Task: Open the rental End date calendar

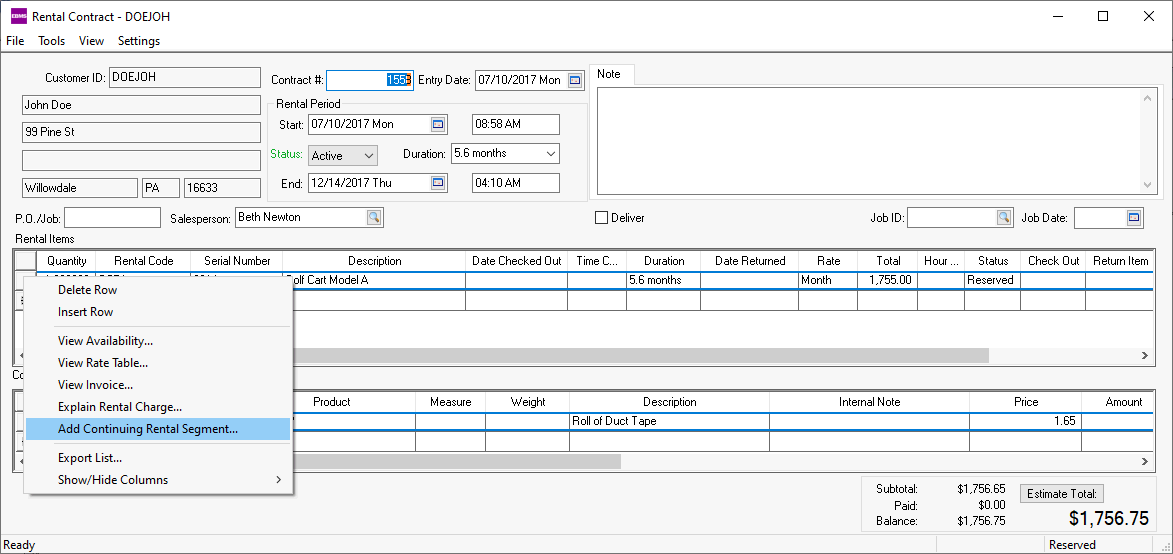Action: pos(438,183)
